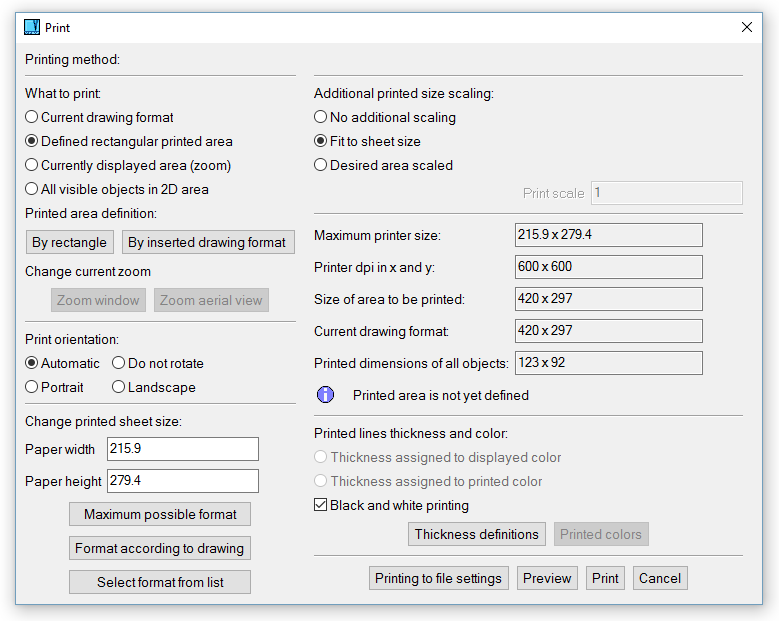The image size is (779, 621).
Task: Choose Do not rotate orientation
Action: click(x=119, y=363)
